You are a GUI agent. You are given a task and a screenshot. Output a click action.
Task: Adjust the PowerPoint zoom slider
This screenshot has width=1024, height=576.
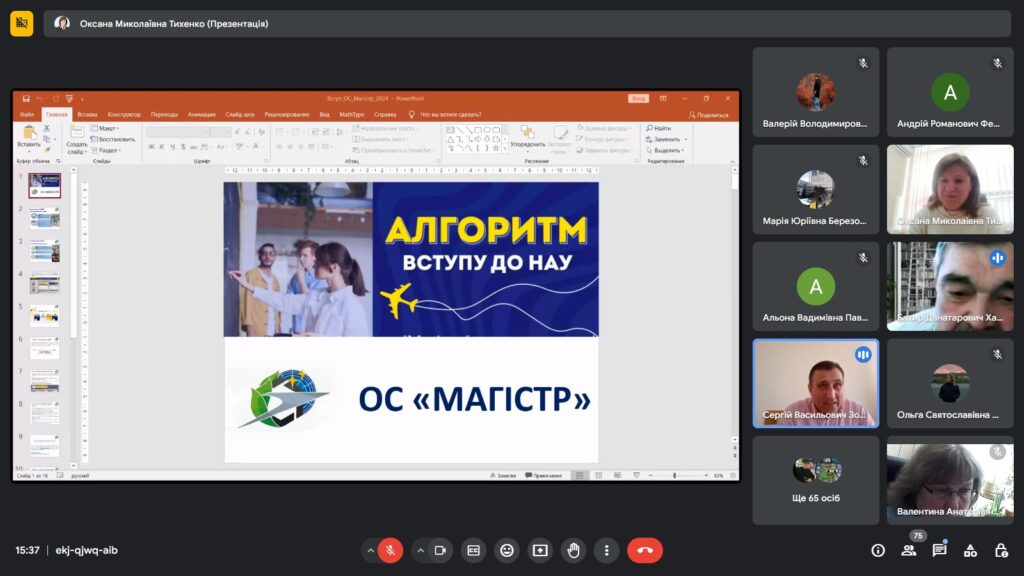(x=674, y=475)
